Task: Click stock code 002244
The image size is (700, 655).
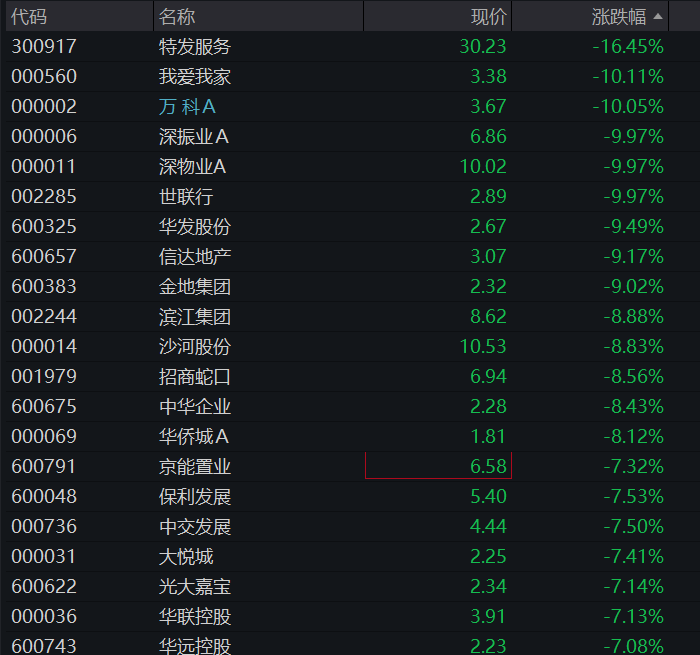Action: tap(44, 317)
